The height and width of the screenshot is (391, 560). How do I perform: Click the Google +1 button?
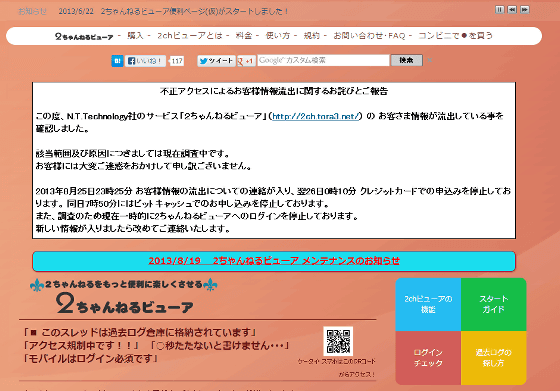click(x=246, y=61)
